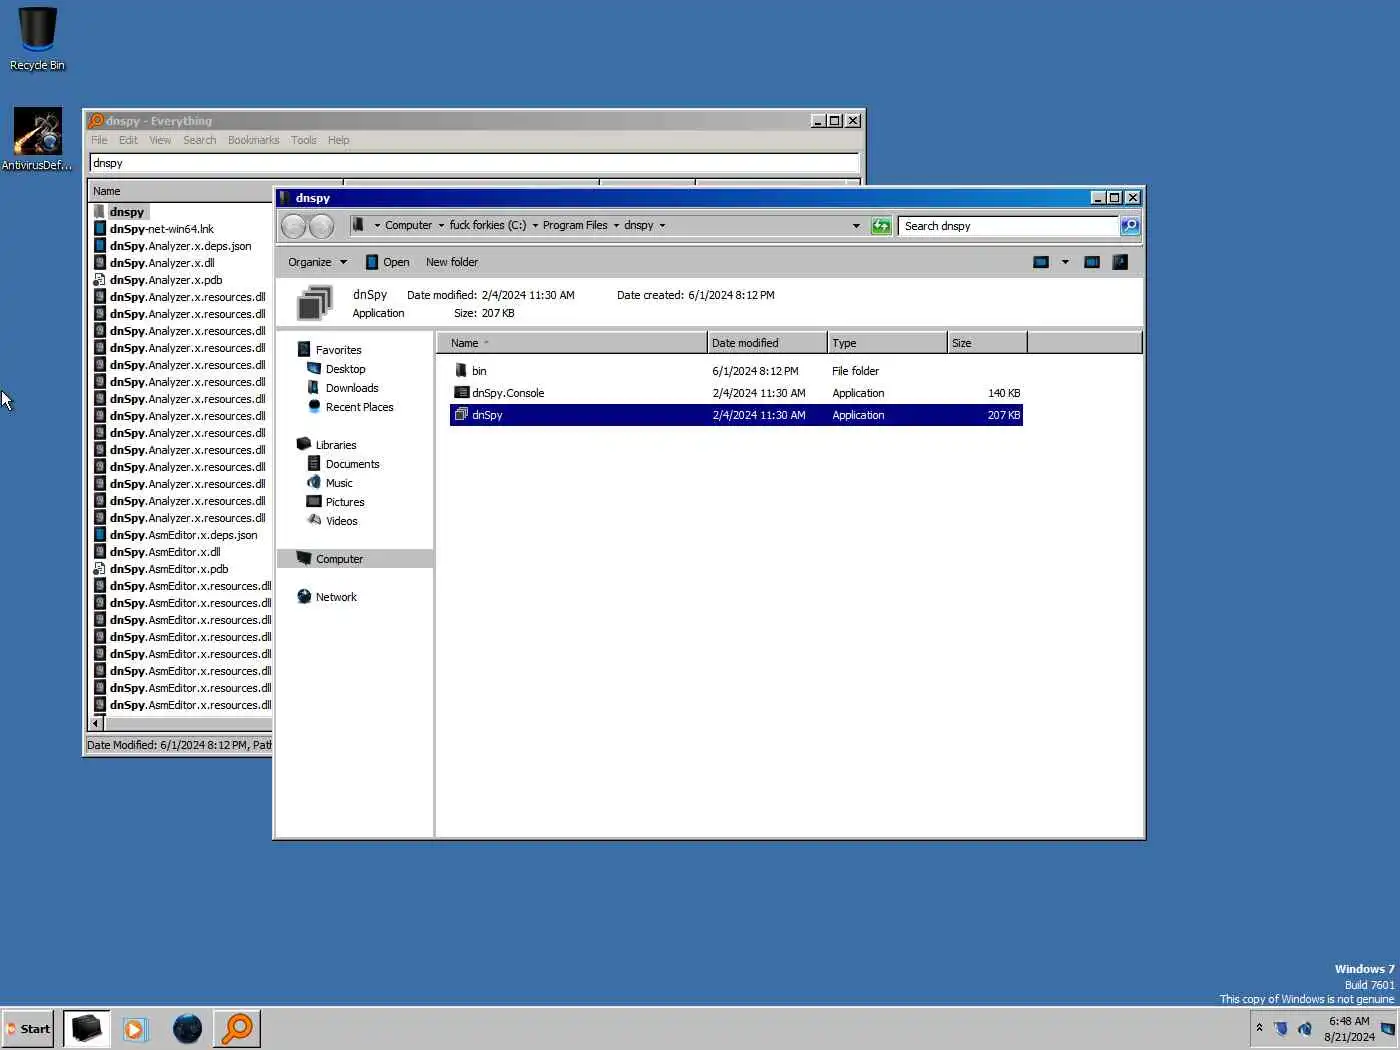Expand the address bar history dropdown
Viewport: 1400px width, 1050px height.
pos(856,226)
